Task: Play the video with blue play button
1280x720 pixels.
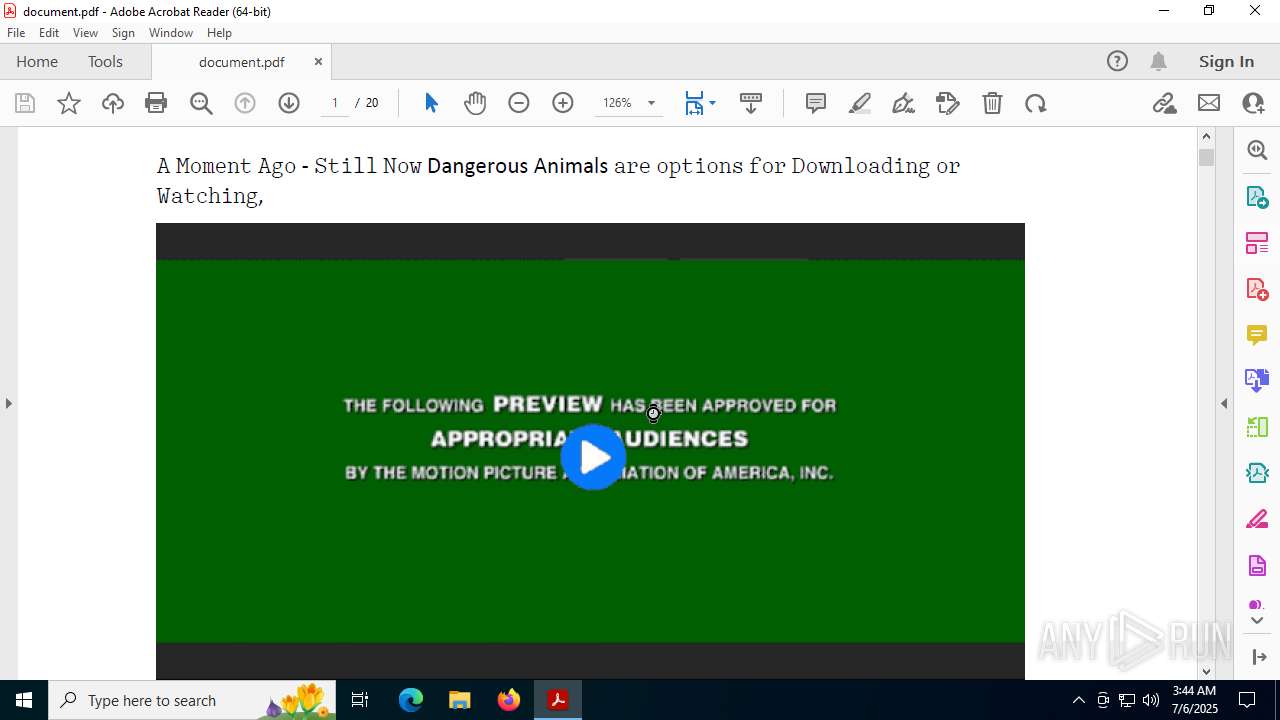Action: [593, 457]
